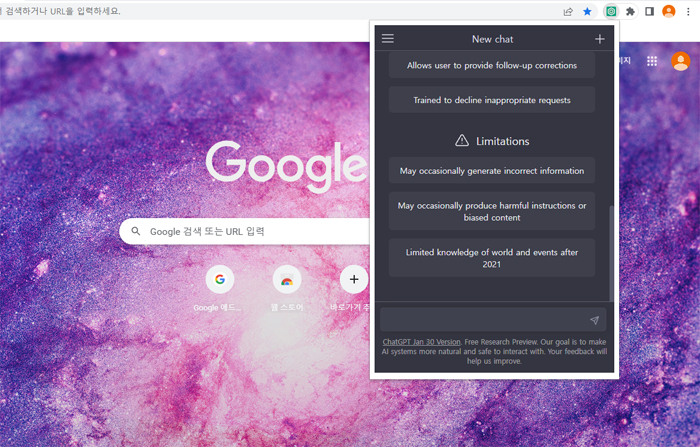Click 'May occasionally produce harmful instructions' card

[x=492, y=211]
